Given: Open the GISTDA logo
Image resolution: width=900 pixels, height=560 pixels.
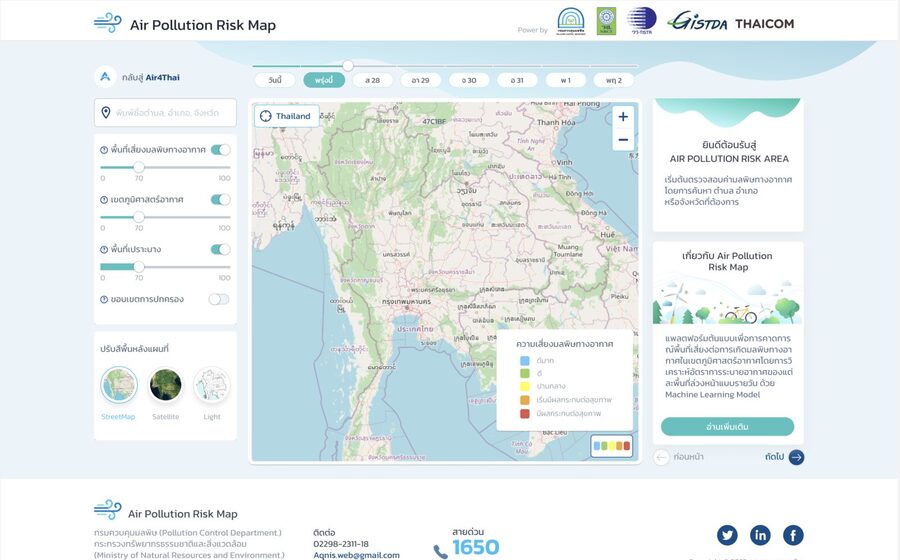Looking at the screenshot, I should pos(697,21).
